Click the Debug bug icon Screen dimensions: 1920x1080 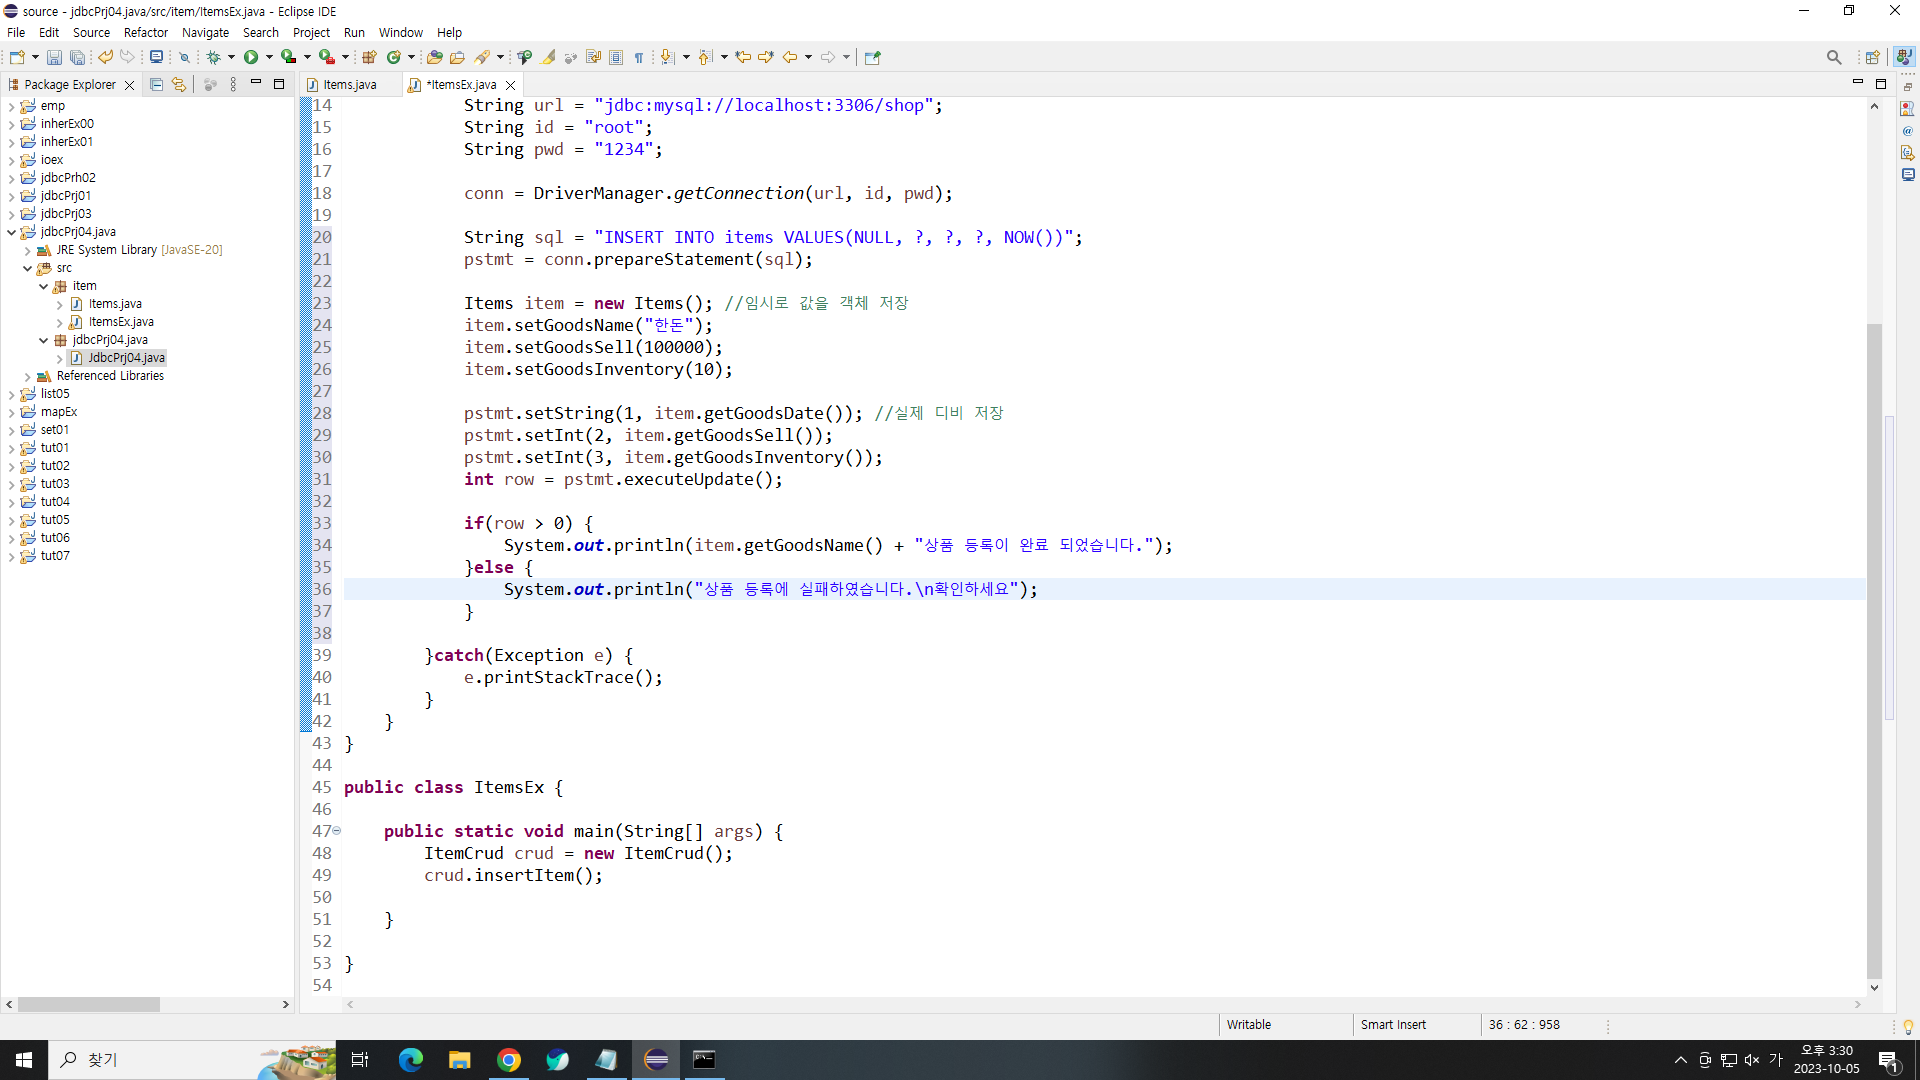pos(213,58)
